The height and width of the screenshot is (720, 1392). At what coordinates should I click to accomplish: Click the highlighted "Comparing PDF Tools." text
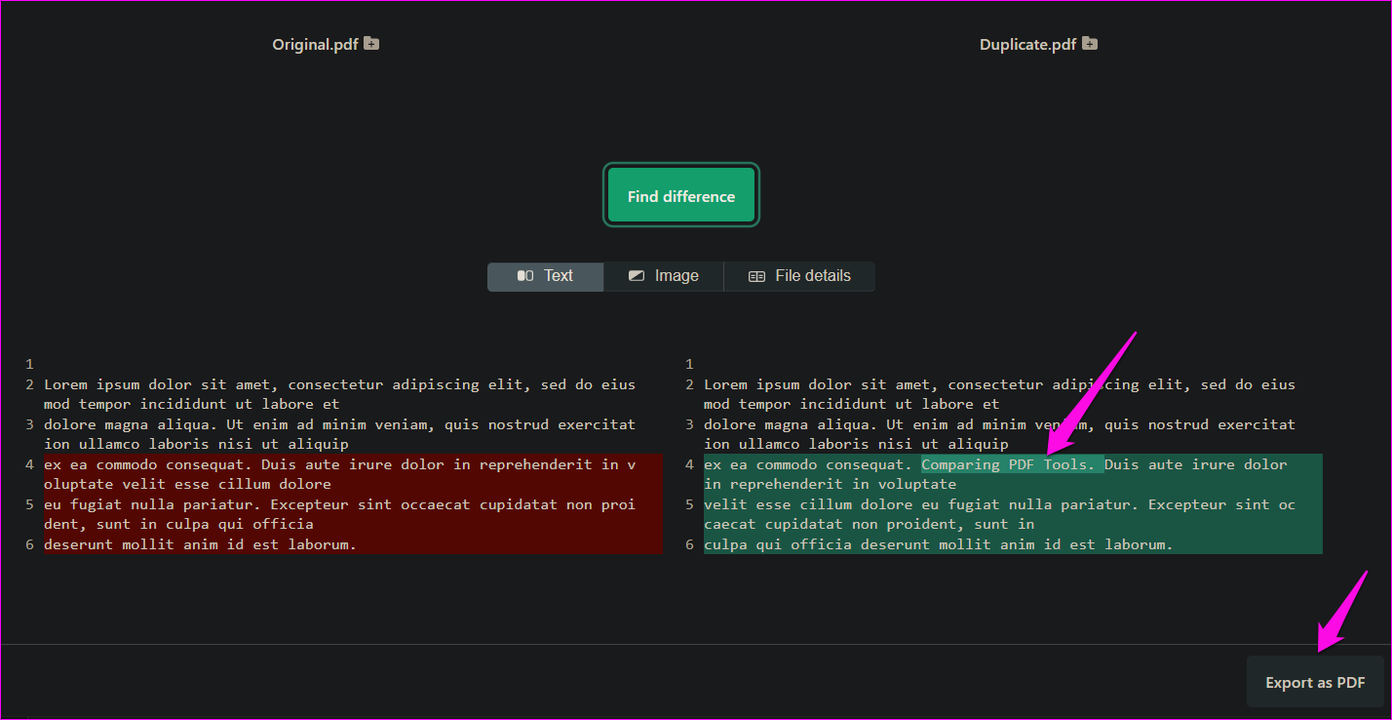[1011, 464]
